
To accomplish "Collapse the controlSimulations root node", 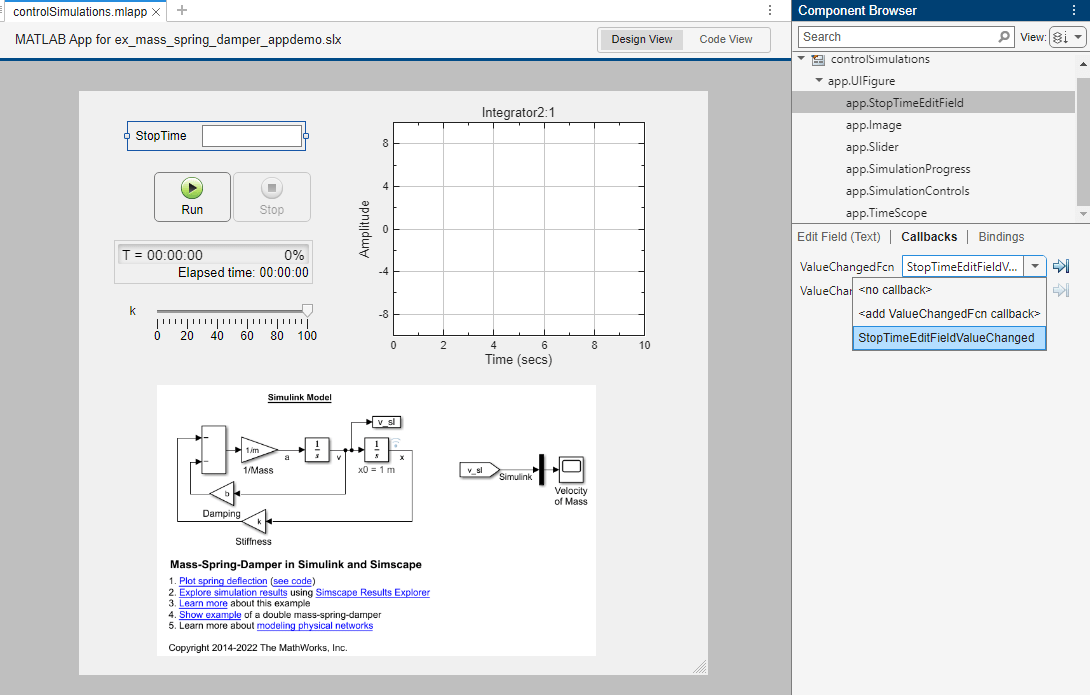I will [x=802, y=60].
